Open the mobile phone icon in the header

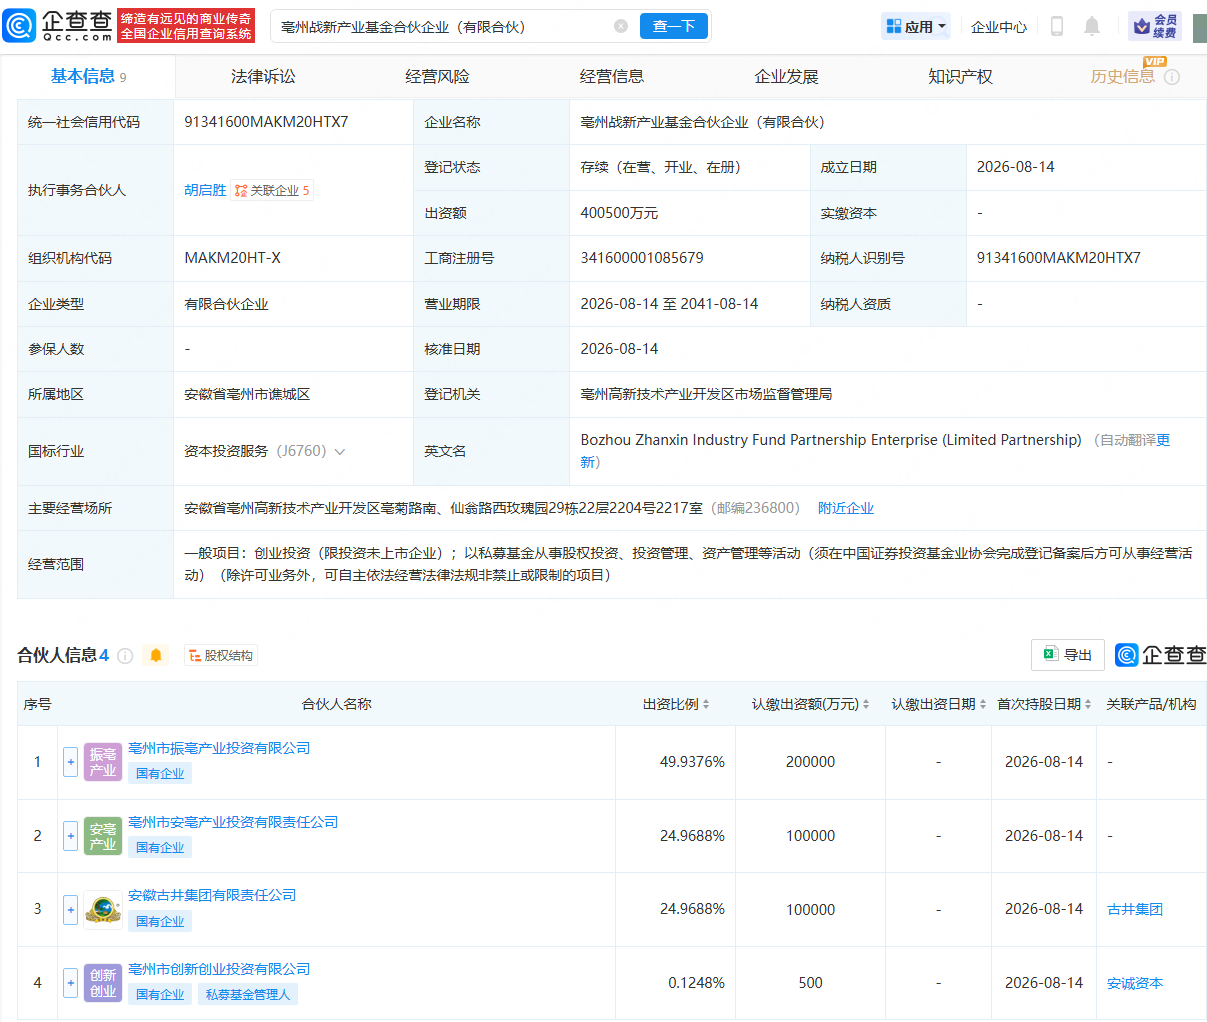tap(1057, 26)
